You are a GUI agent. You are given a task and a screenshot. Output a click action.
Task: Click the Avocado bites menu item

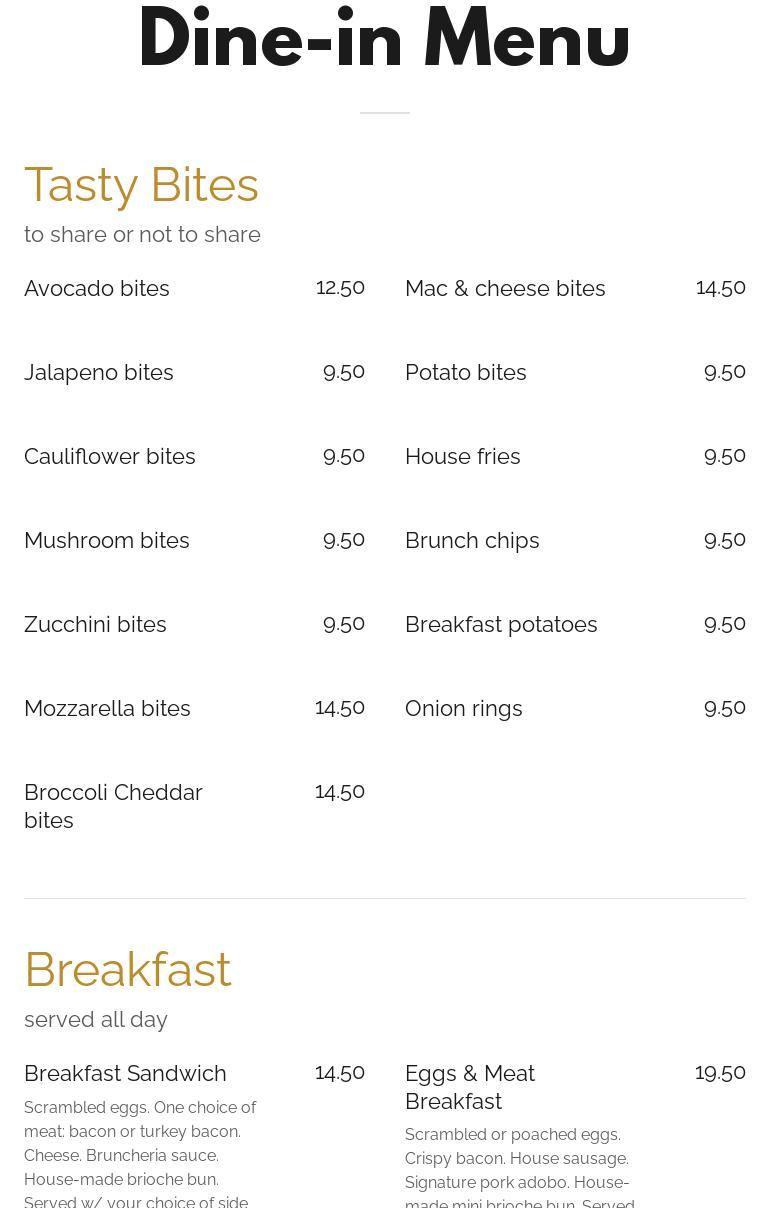[97, 288]
